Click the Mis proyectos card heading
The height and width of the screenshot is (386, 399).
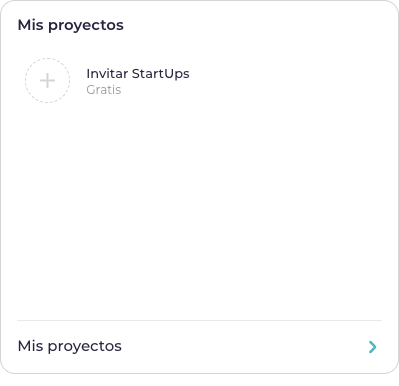[x=71, y=25]
